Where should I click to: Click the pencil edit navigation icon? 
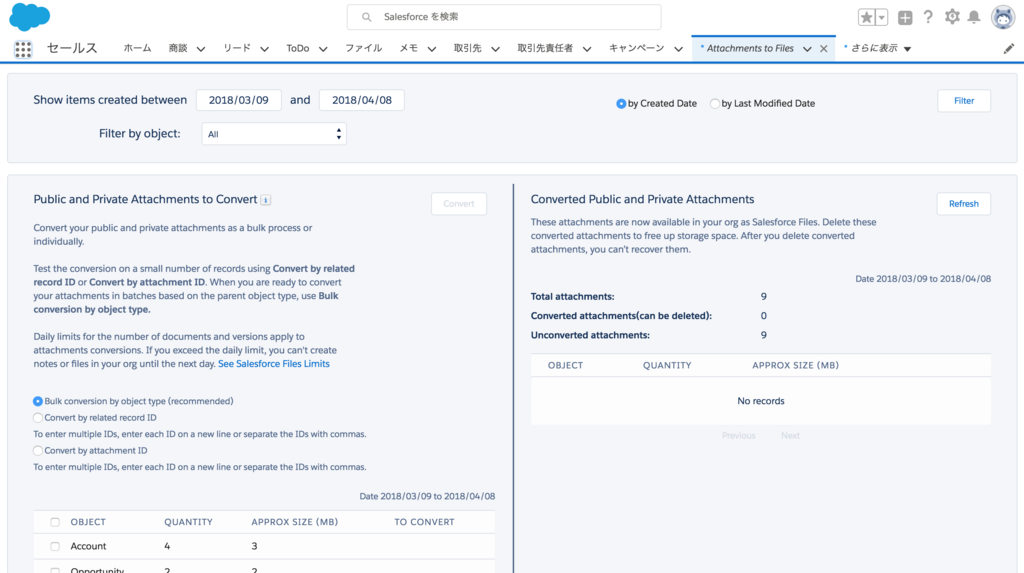1009,48
